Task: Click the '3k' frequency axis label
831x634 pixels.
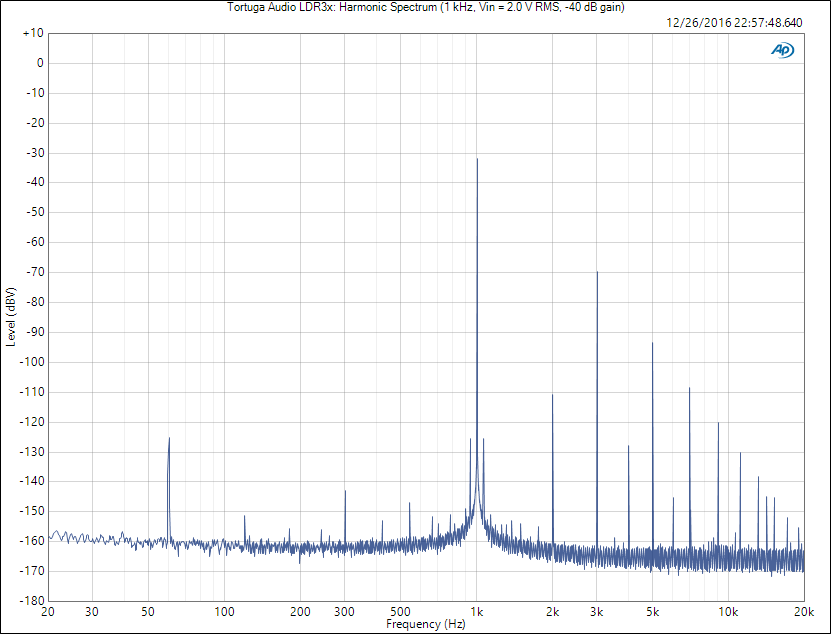Action: pyautogui.click(x=597, y=612)
